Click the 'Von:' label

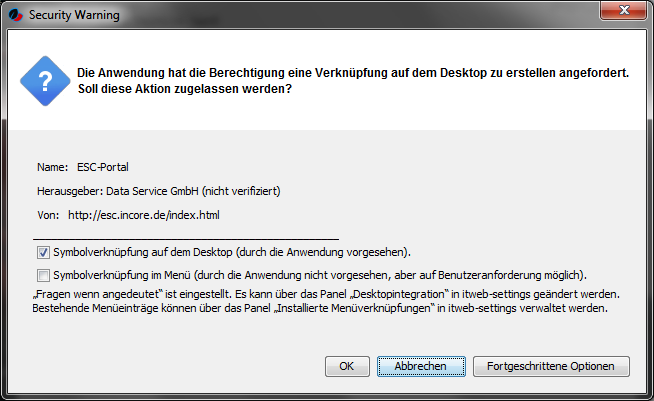coord(48,215)
